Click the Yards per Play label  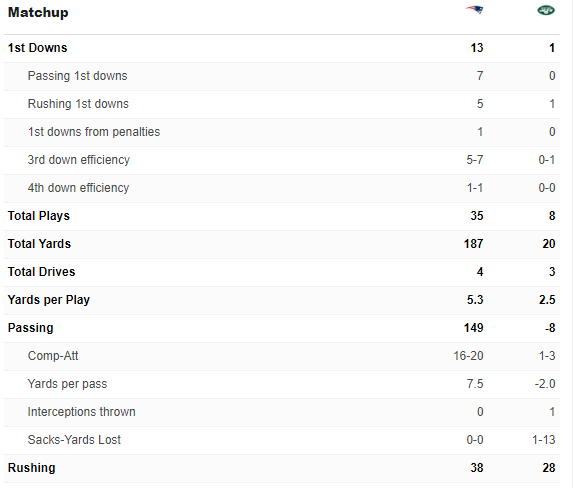(x=49, y=300)
